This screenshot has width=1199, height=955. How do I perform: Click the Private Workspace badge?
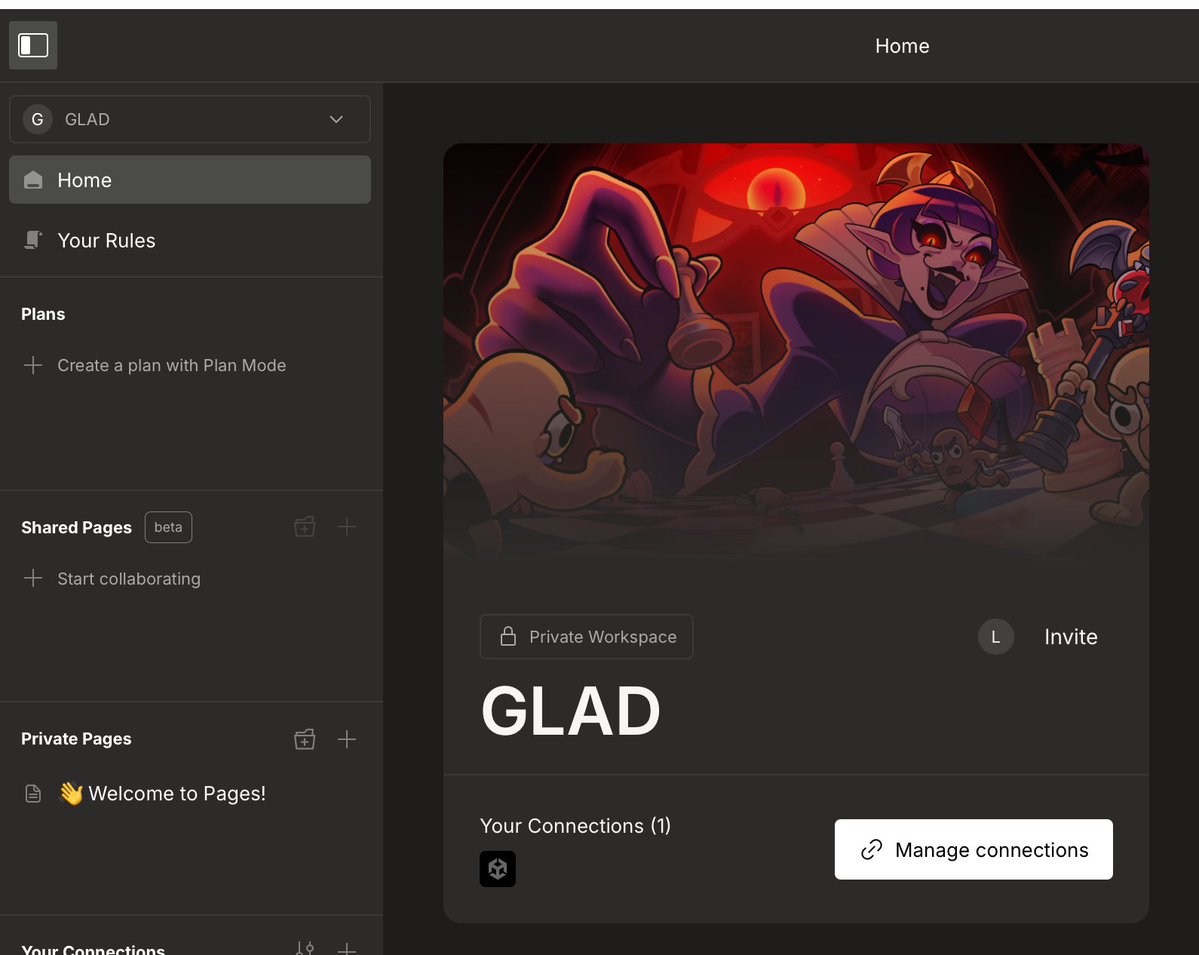pyautogui.click(x=587, y=637)
